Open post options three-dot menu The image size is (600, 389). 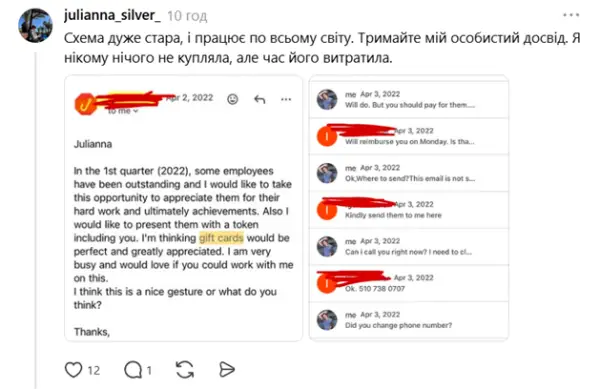point(571,15)
